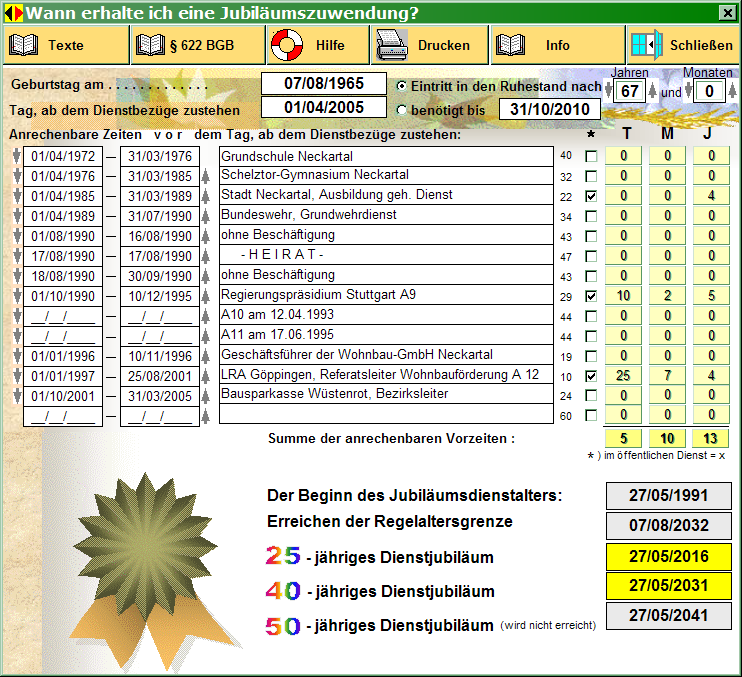This screenshot has width=742, height=677.
Task: Click the yellow 25-year jubilee date 27/05/2016
Action: [x=668, y=557]
